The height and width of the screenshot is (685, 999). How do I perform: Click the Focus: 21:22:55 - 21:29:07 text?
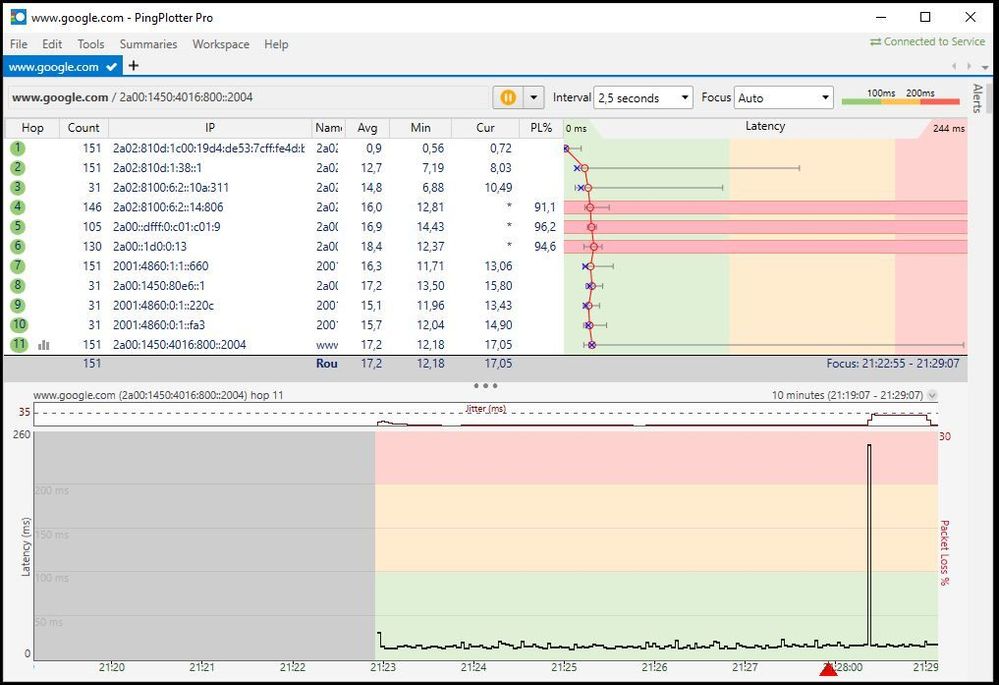(893, 363)
